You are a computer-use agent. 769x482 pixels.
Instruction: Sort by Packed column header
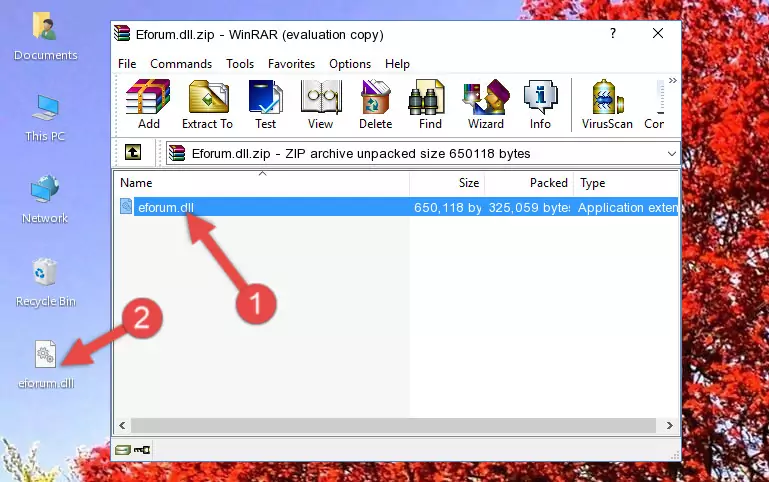click(x=529, y=183)
